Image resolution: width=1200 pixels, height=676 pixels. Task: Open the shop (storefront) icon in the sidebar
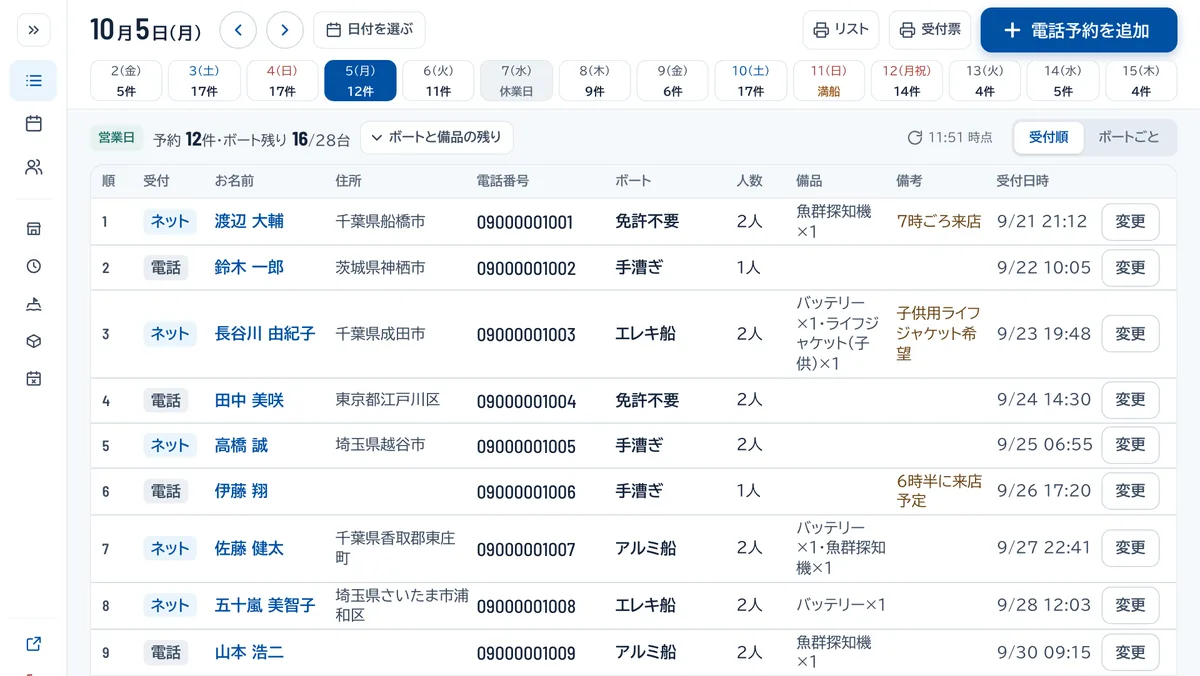point(33,229)
